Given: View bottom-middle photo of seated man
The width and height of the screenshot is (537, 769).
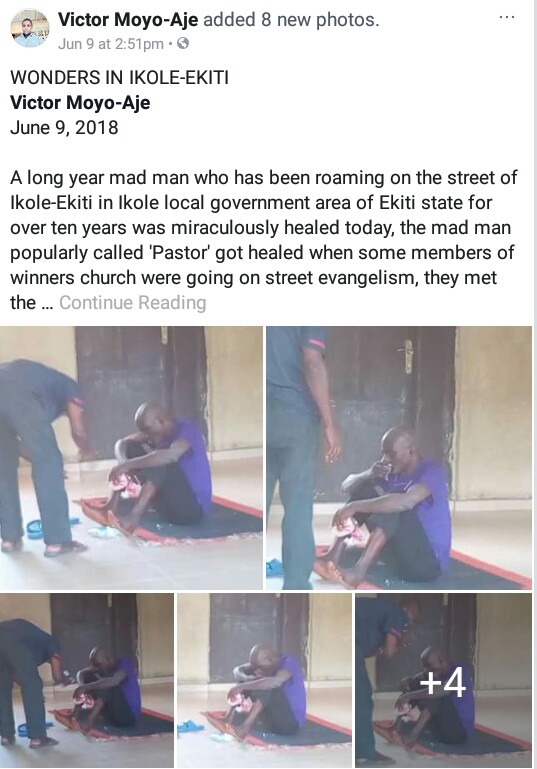Looking at the screenshot, I should coord(264,680).
